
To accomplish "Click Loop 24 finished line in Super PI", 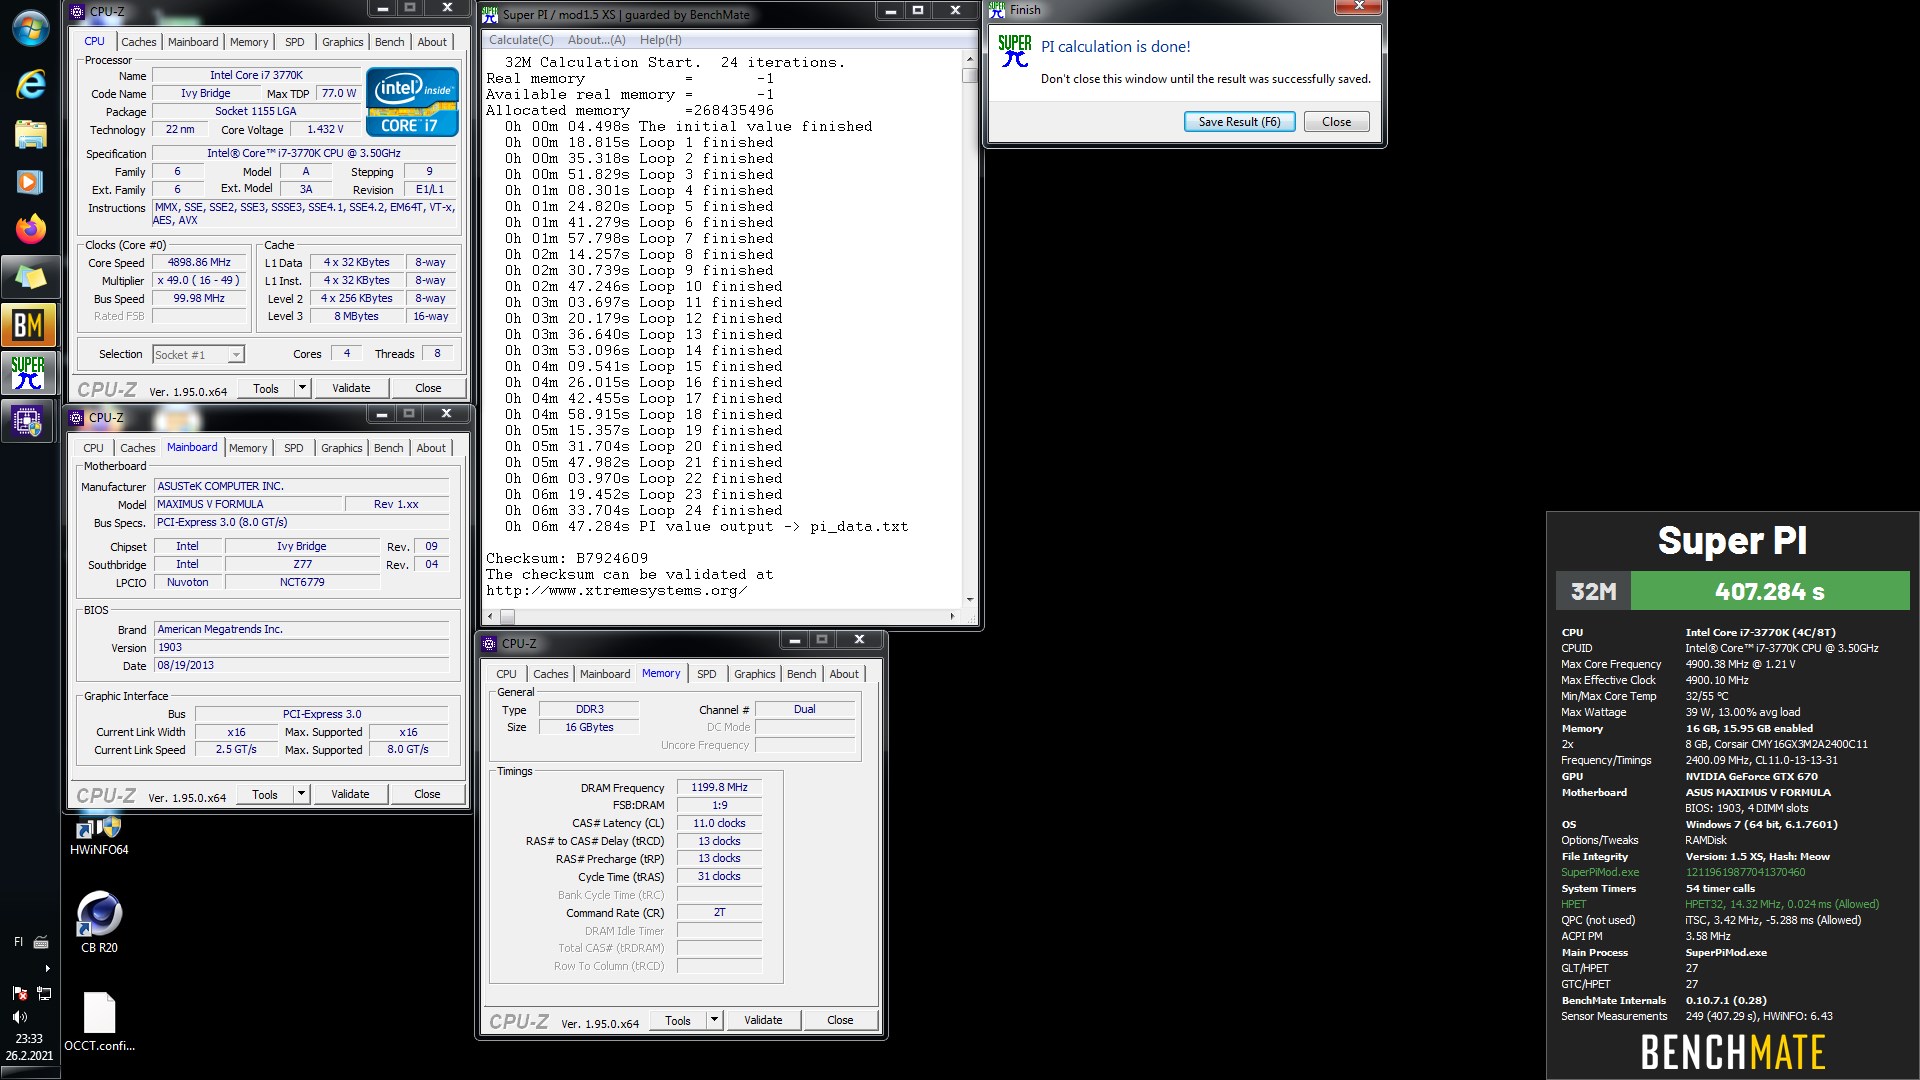I will 644,510.
